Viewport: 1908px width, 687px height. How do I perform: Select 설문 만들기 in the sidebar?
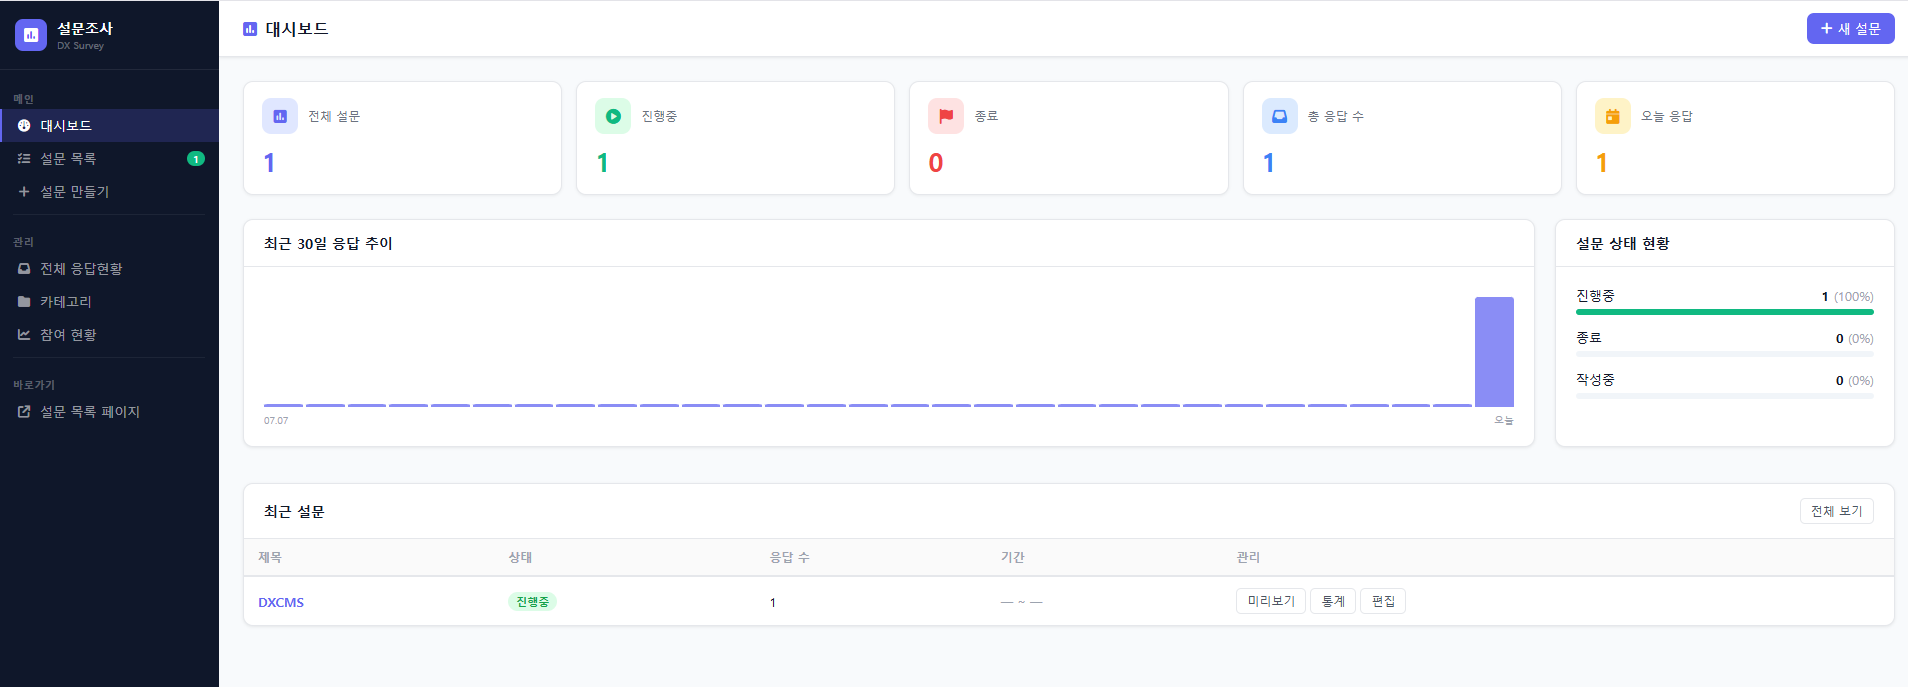click(x=109, y=191)
